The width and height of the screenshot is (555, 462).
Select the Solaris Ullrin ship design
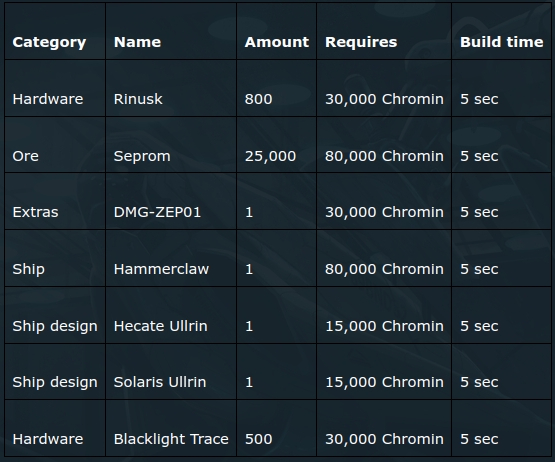[x=160, y=382]
